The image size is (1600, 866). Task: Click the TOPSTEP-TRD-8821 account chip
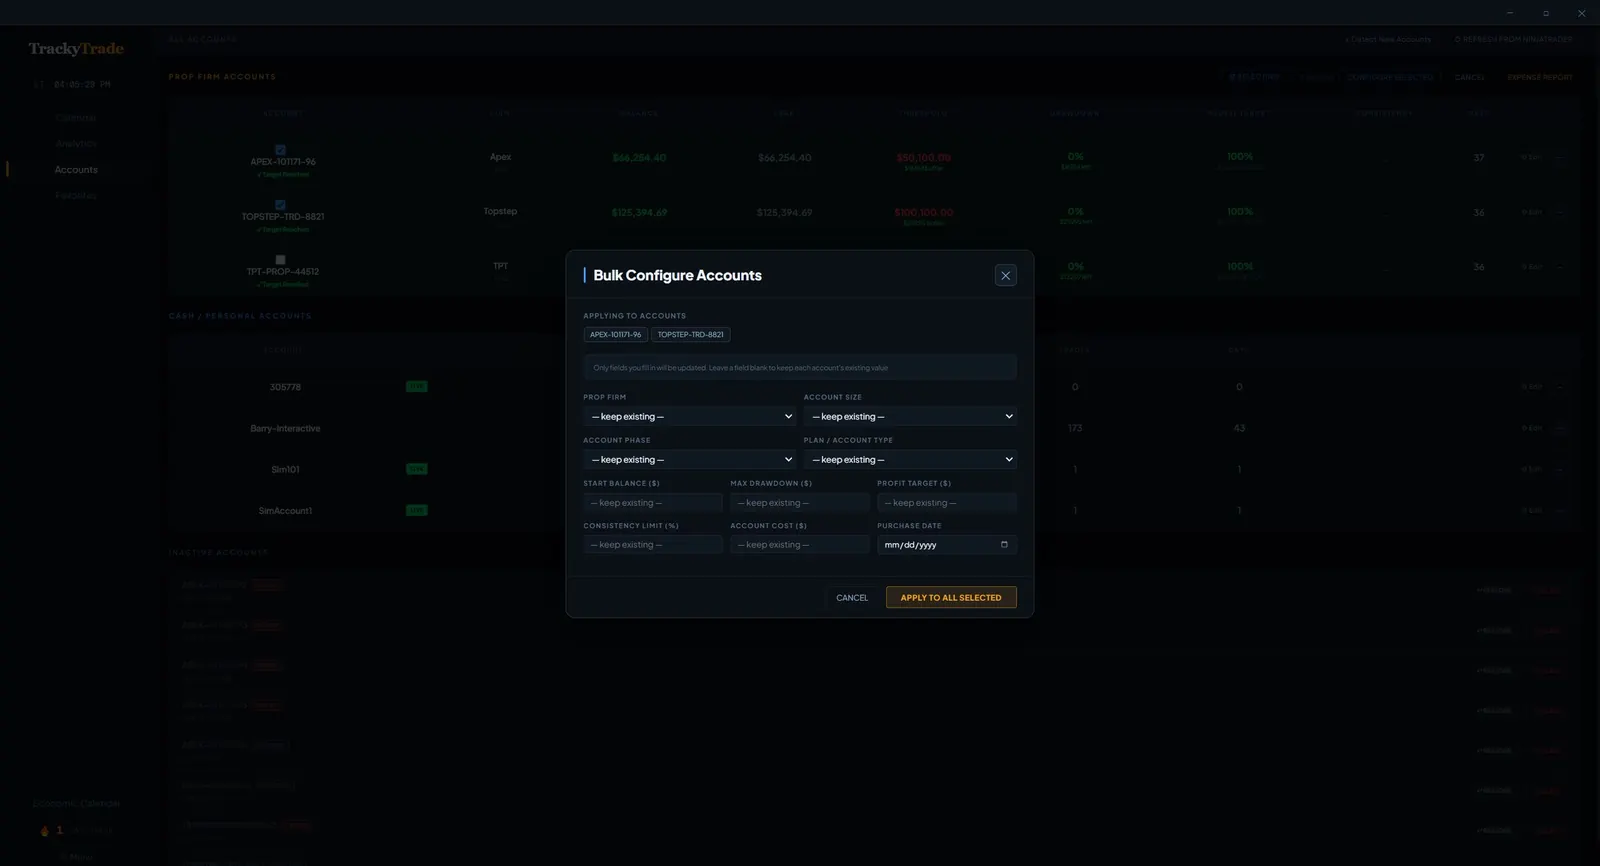tap(691, 335)
